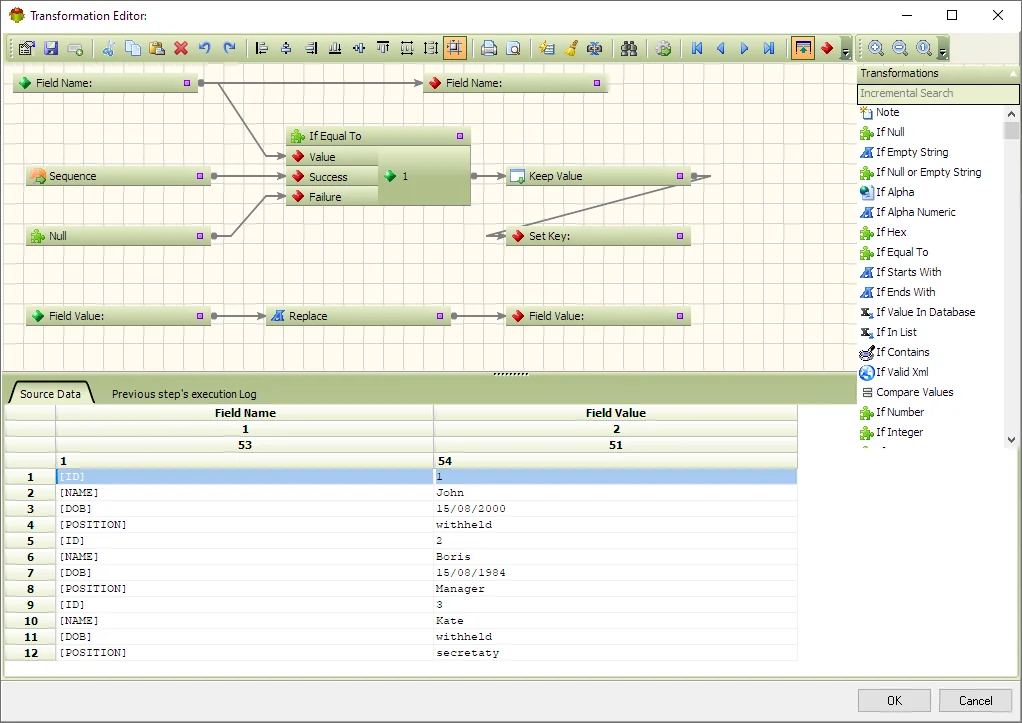This screenshot has width=1022, height=723.
Task: Click the Undo arrow icon
Action: (x=205, y=48)
